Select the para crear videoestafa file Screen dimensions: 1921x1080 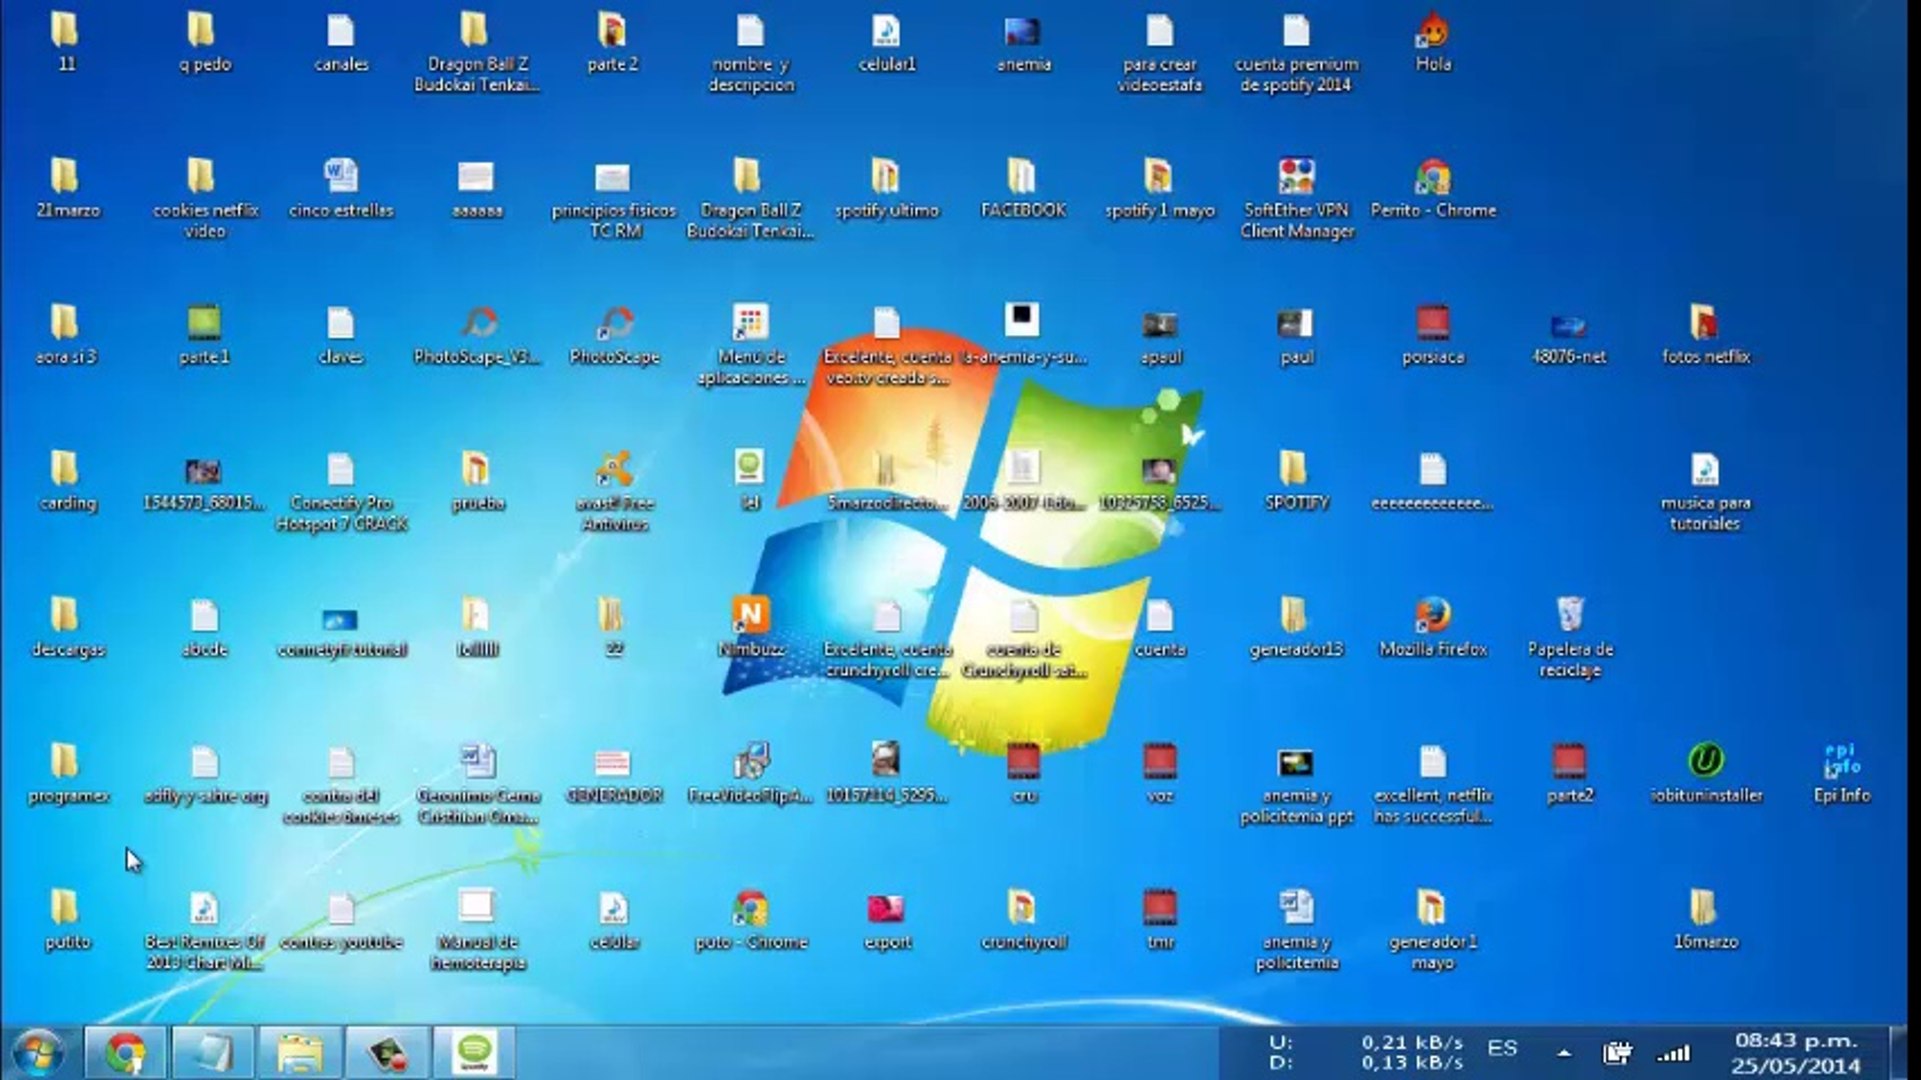1160,52
